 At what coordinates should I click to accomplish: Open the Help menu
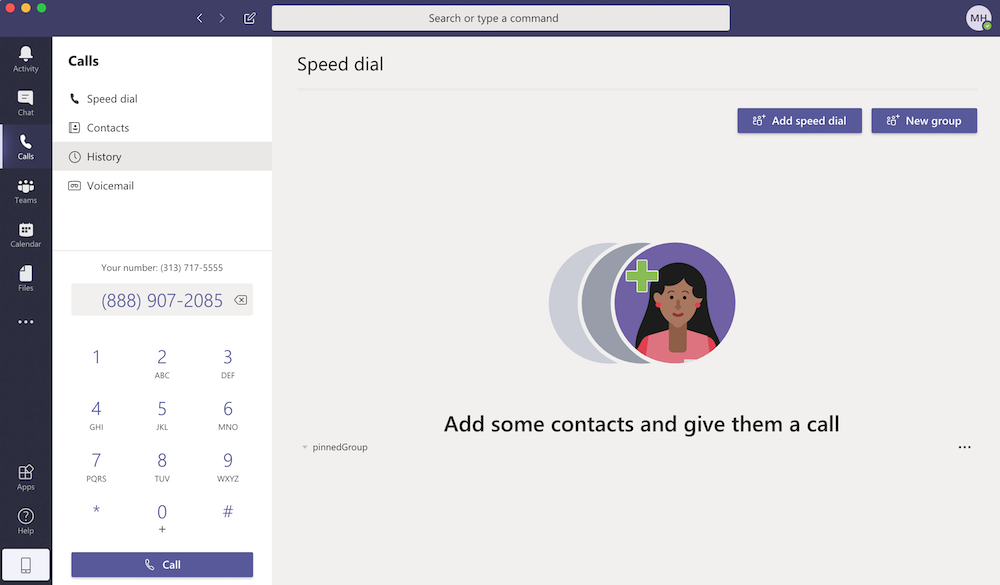26,521
